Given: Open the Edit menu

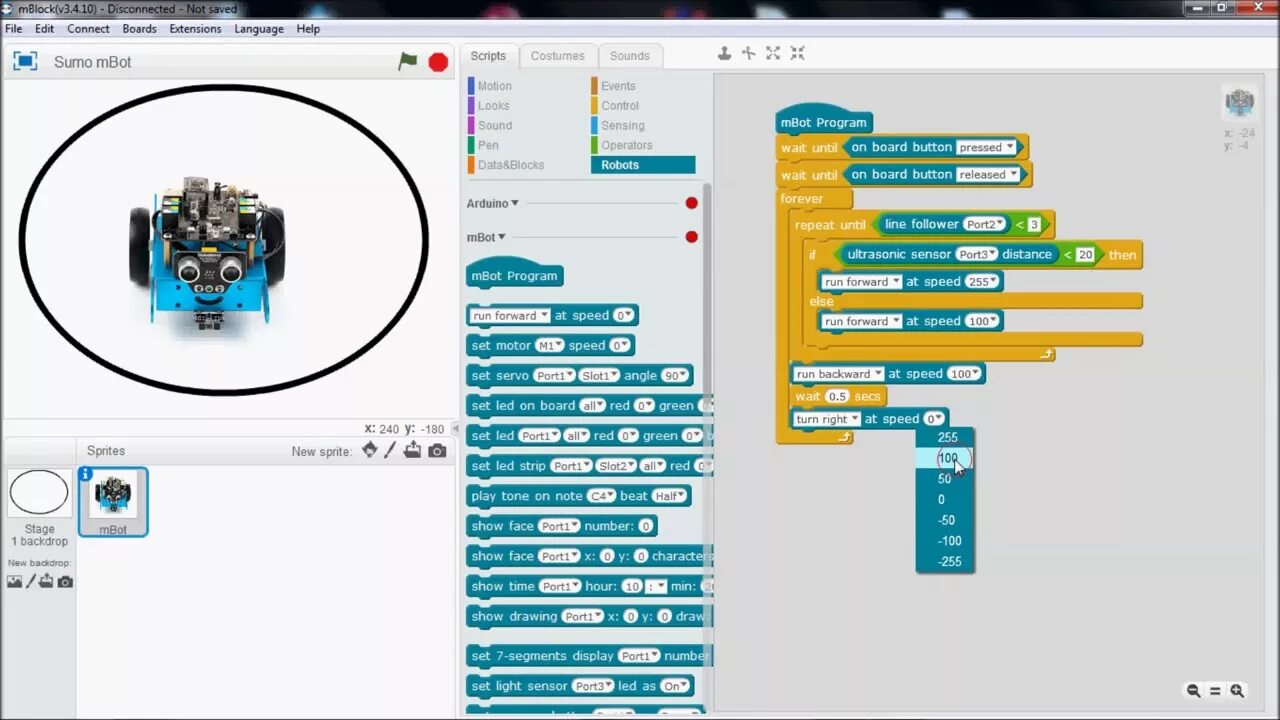Looking at the screenshot, I should coord(45,29).
